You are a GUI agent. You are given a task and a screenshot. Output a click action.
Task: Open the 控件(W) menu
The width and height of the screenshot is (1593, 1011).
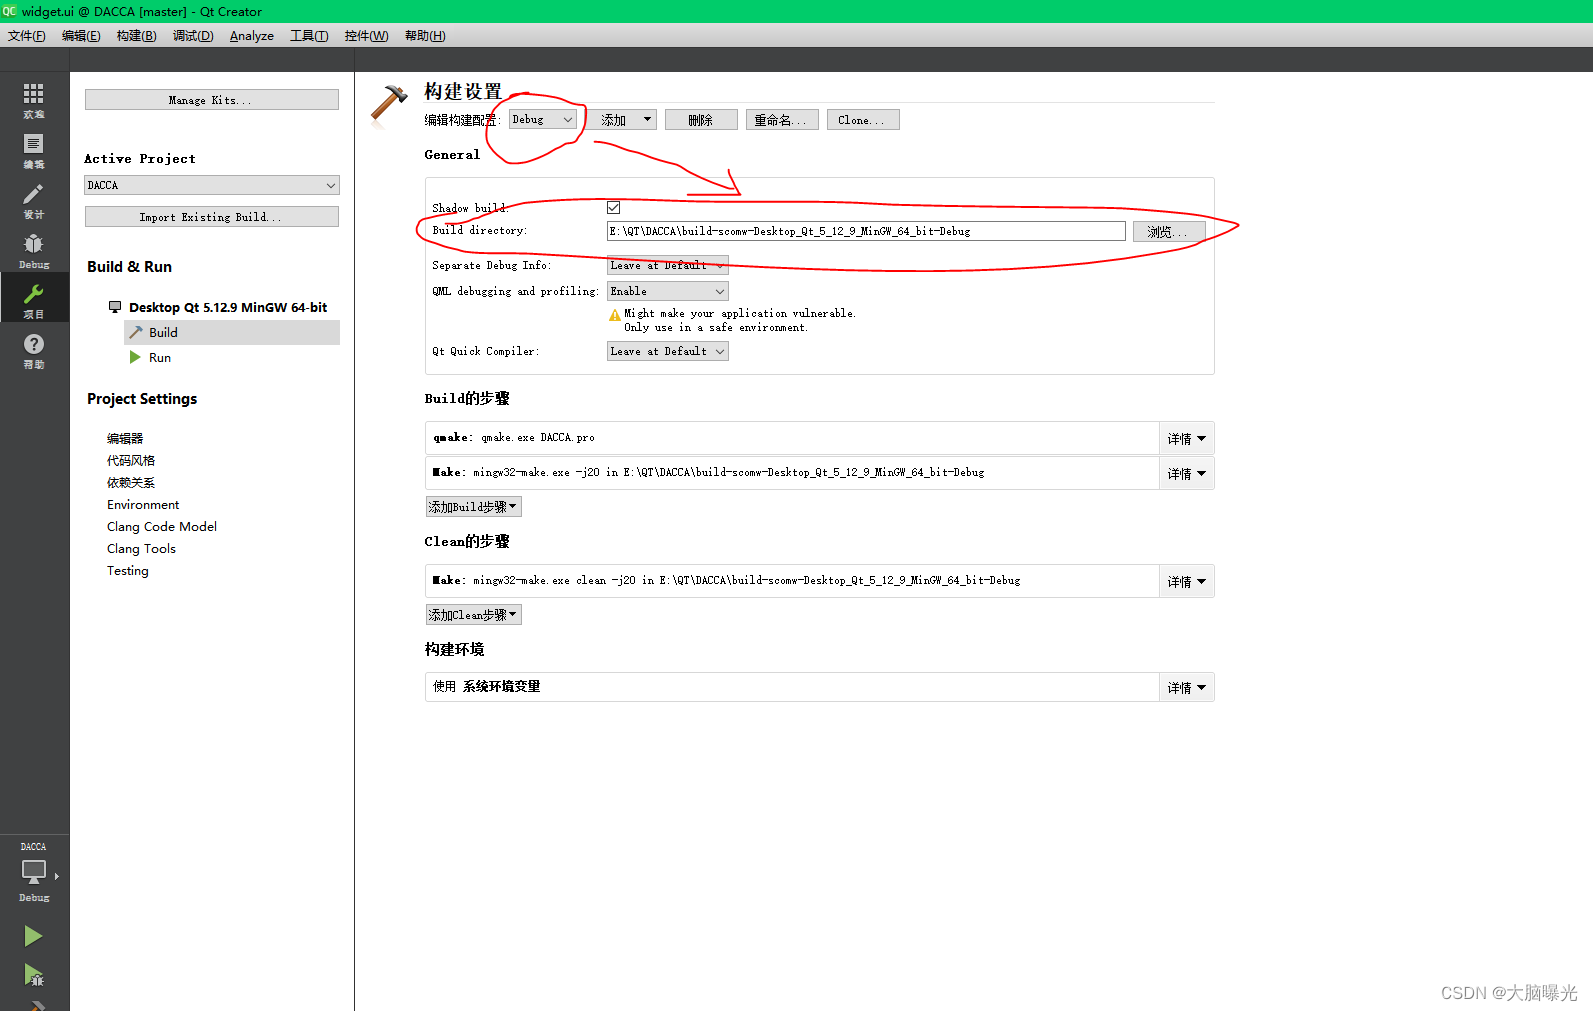366,36
